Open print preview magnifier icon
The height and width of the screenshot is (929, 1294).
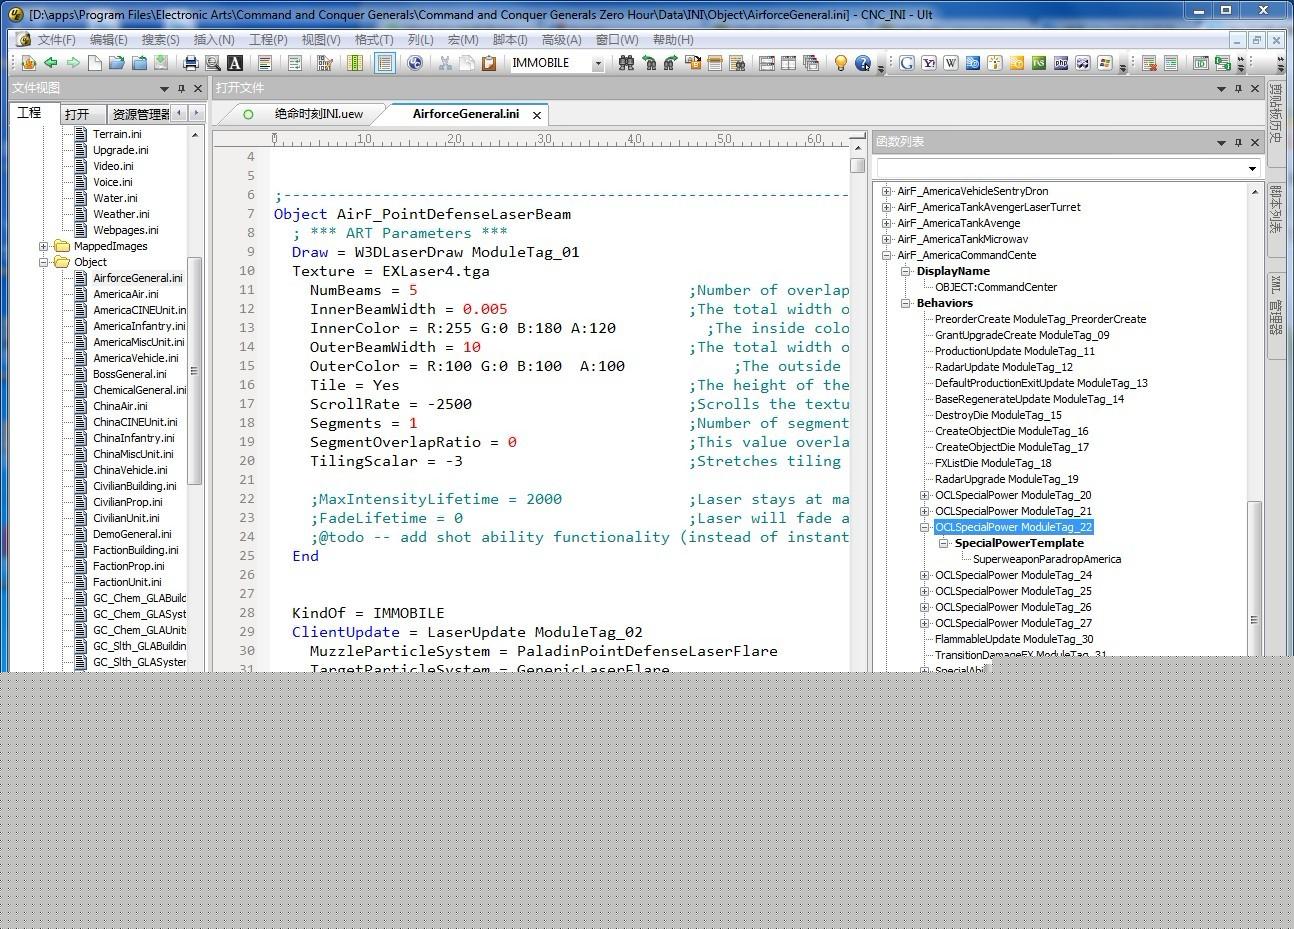point(212,63)
